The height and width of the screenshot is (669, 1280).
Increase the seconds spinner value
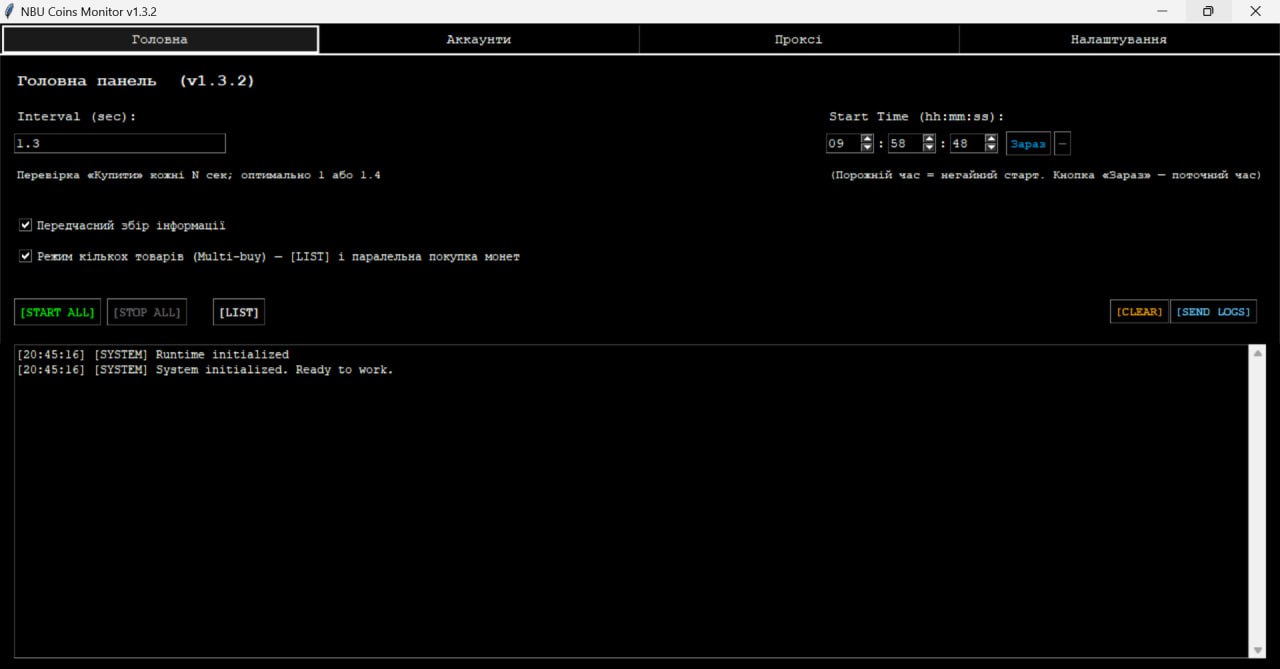pos(991,139)
